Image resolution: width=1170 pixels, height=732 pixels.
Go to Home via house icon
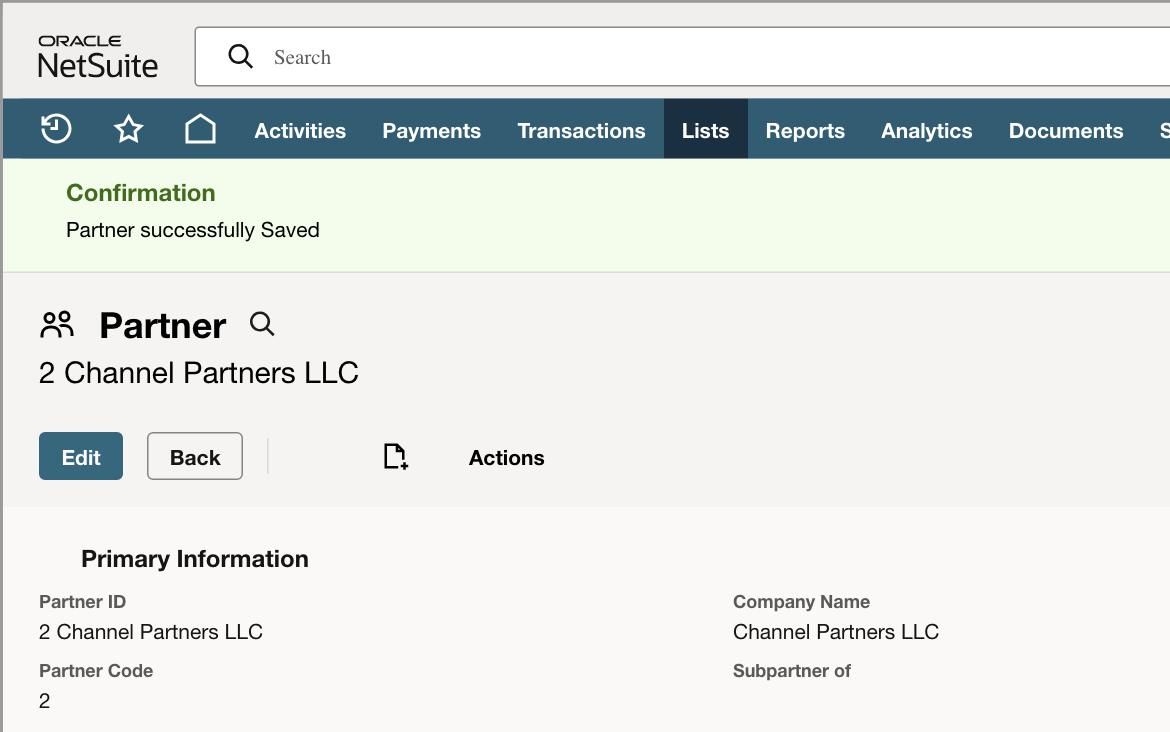pyautogui.click(x=200, y=129)
